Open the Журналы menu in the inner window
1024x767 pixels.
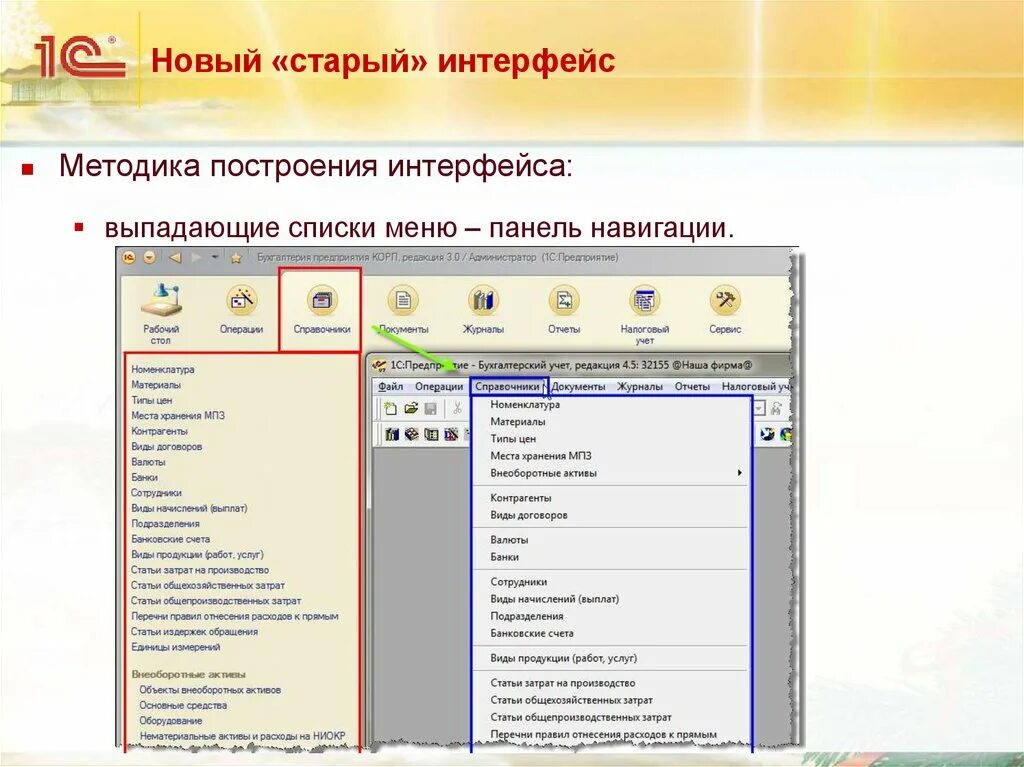tap(641, 387)
